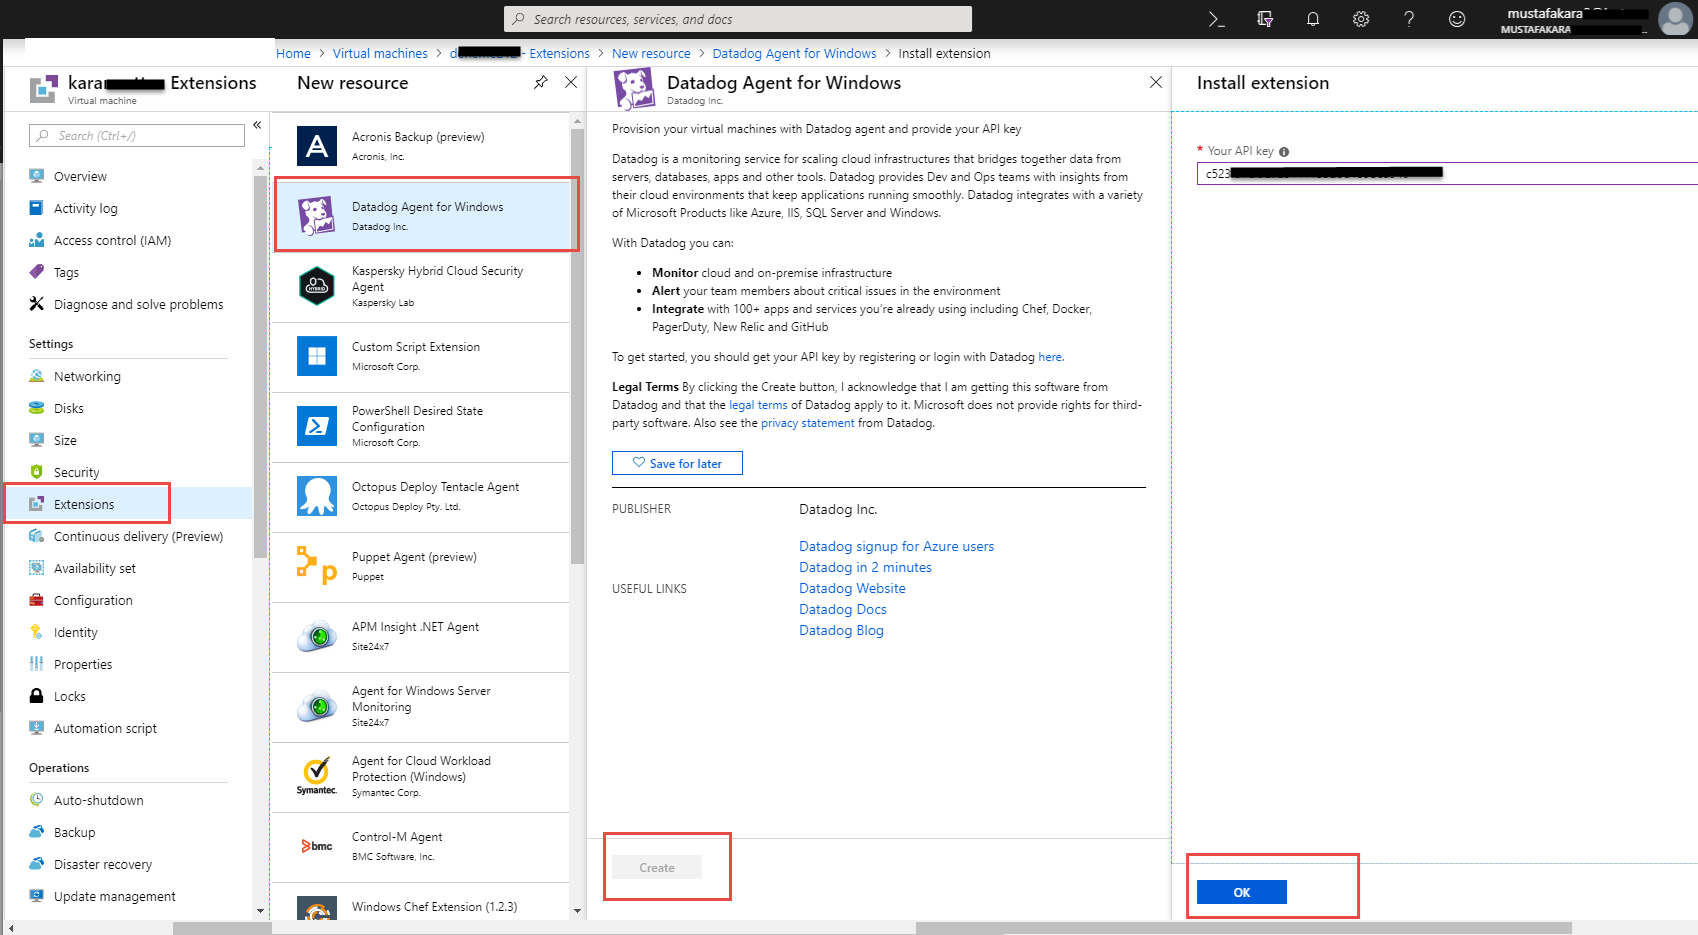Select Agent for Windows Server Monitoring
The image size is (1698, 935).
[x=420, y=707]
